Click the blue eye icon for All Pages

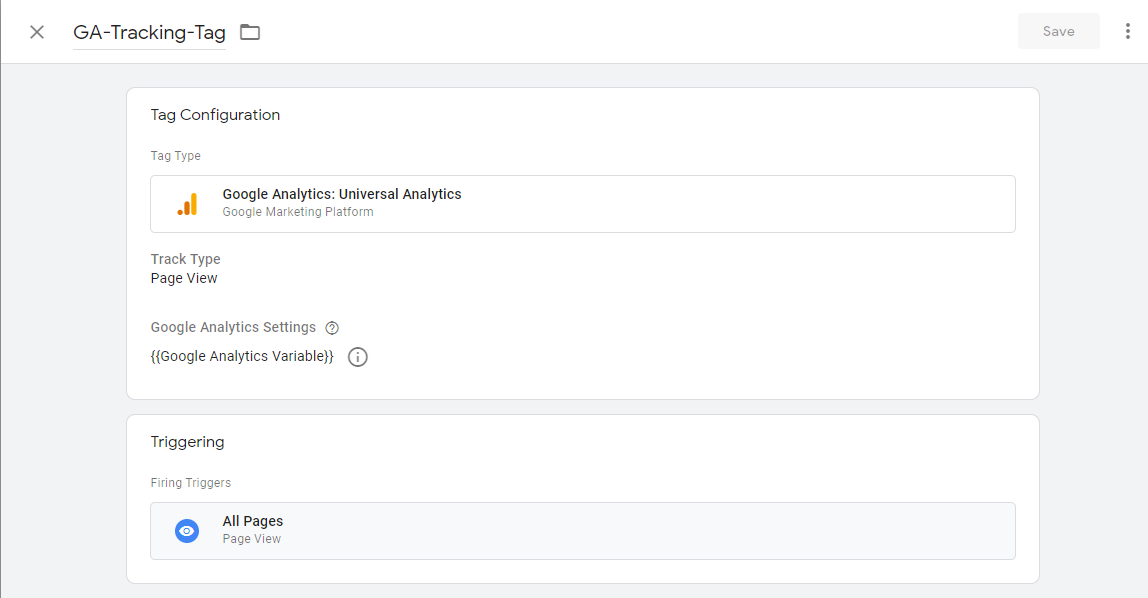(187, 531)
